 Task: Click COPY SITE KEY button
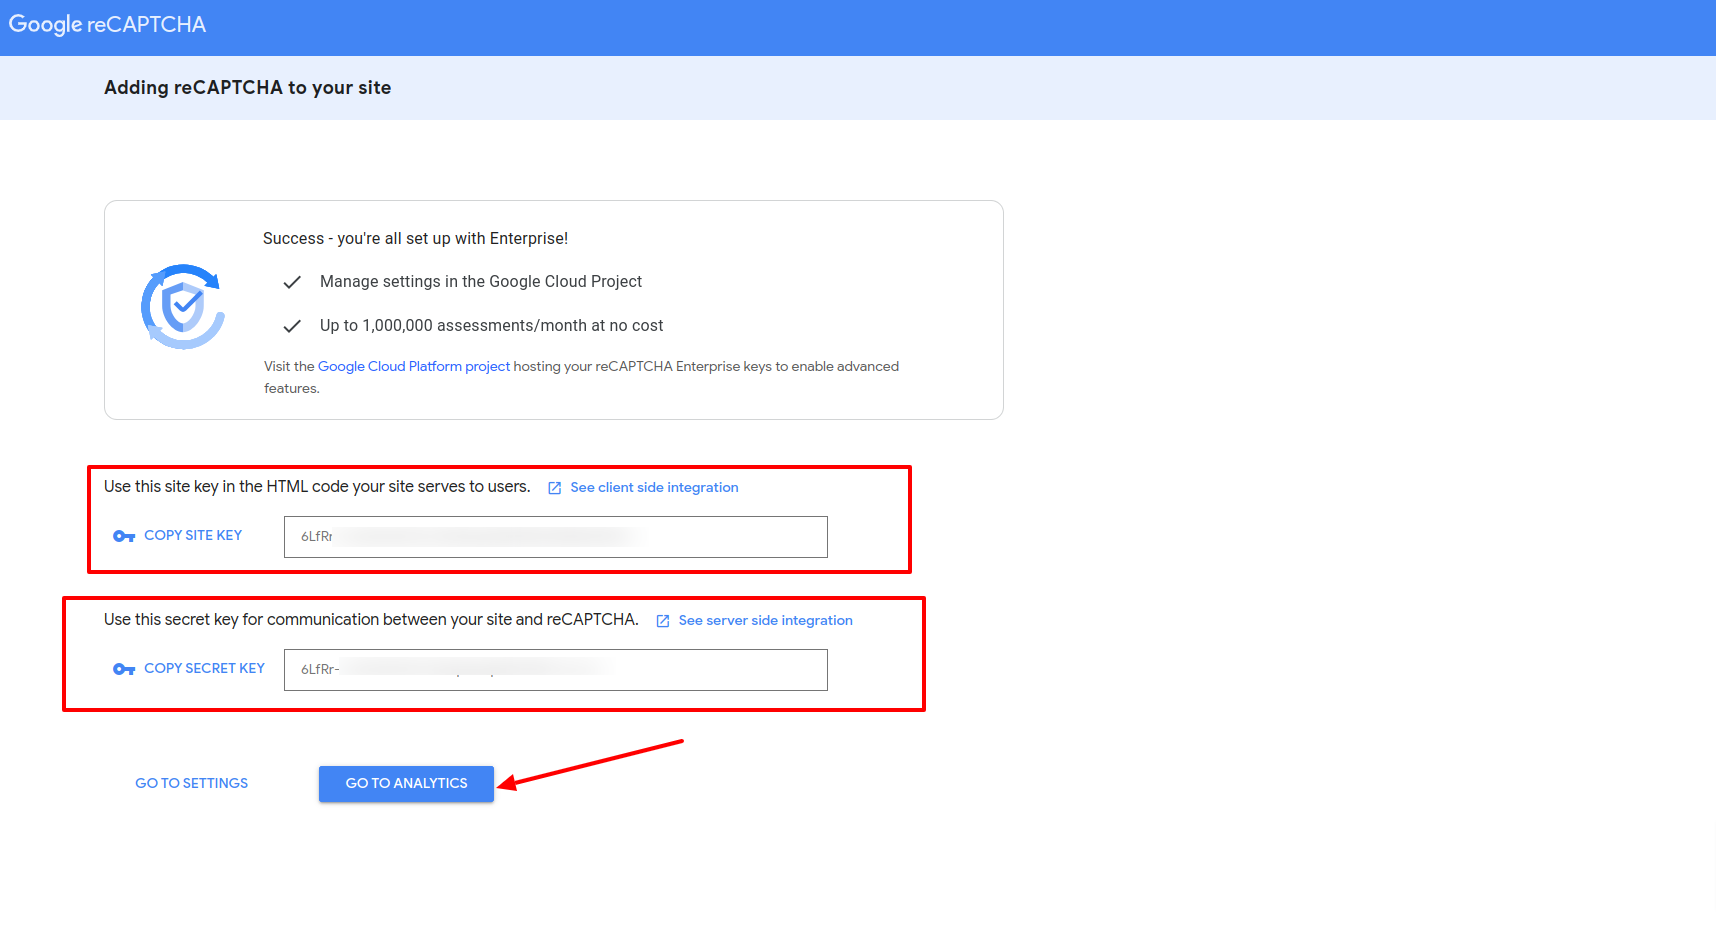178,536
